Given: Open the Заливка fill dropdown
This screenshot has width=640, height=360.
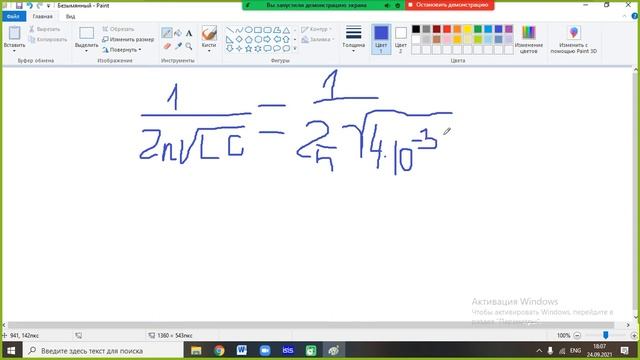Looking at the screenshot, I should coord(318,40).
